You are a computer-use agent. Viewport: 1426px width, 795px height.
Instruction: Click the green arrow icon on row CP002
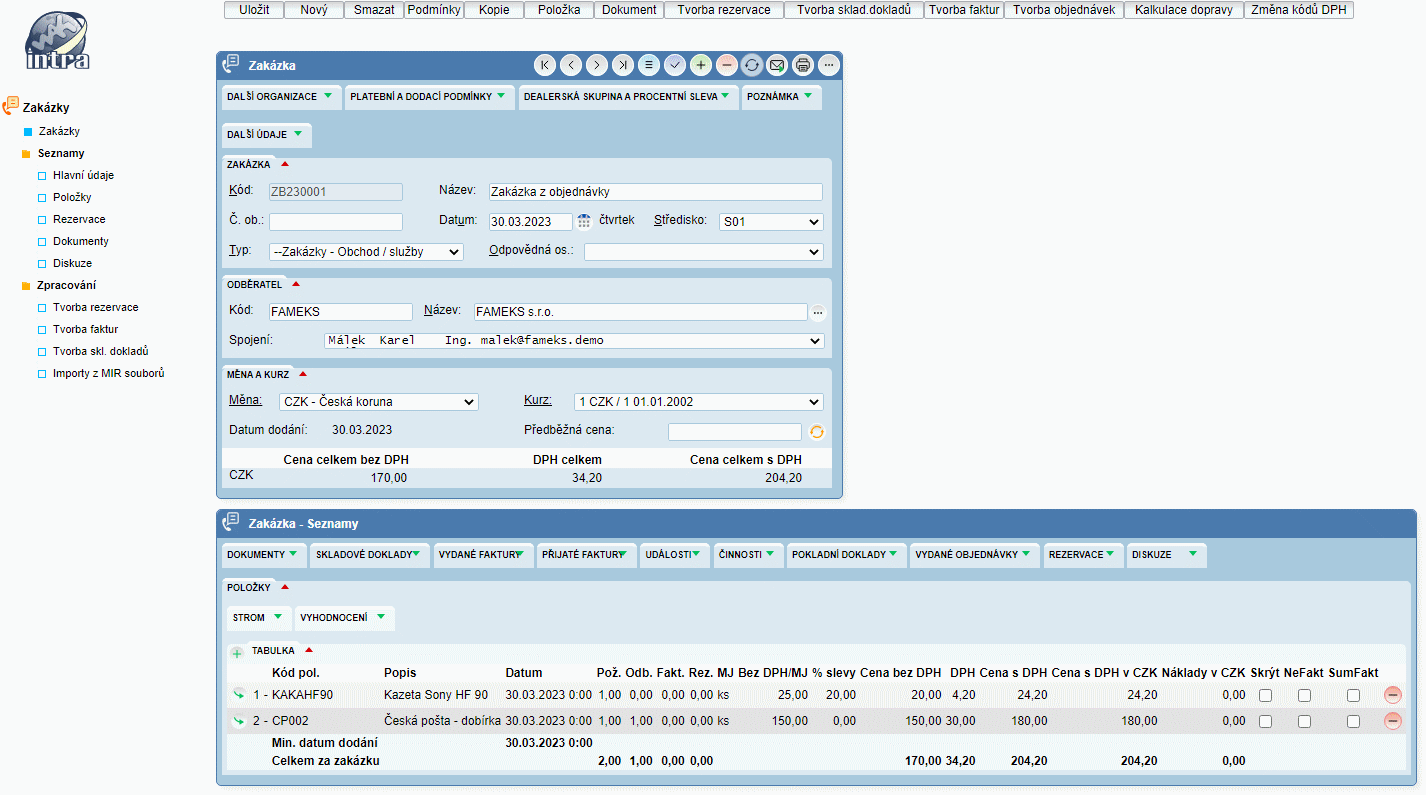239,720
